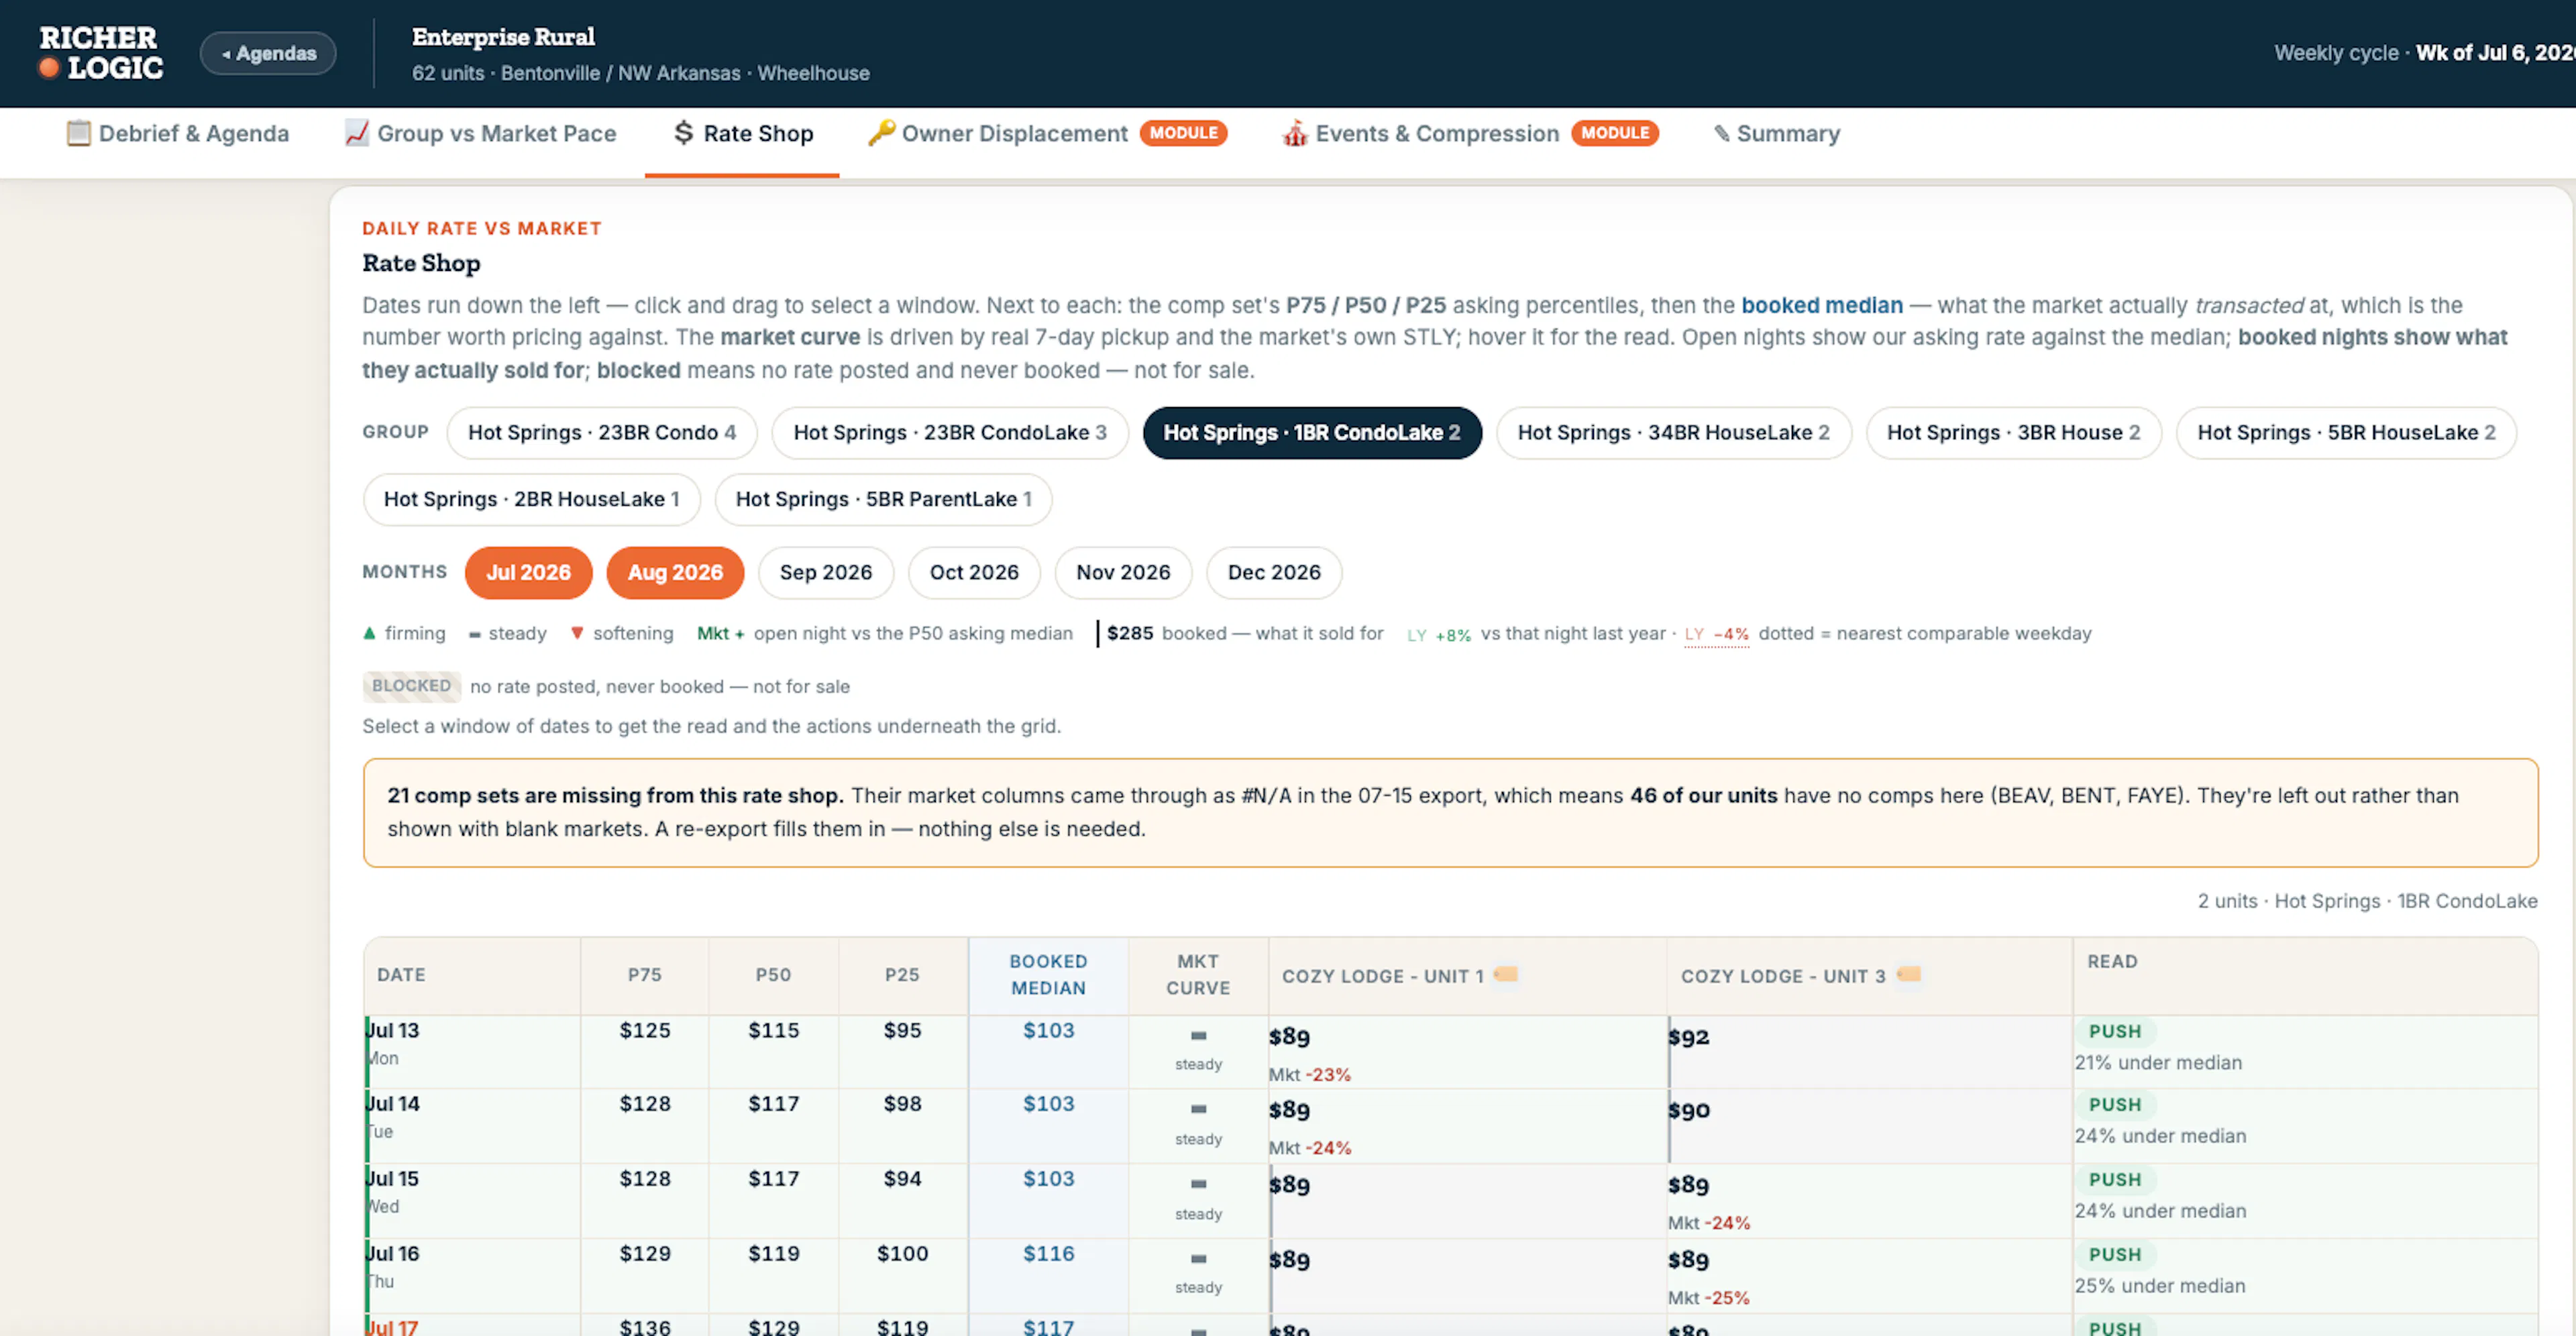Click the chart icon beside Group vs Market Pace
Image resolution: width=2576 pixels, height=1336 pixels.
tap(356, 133)
